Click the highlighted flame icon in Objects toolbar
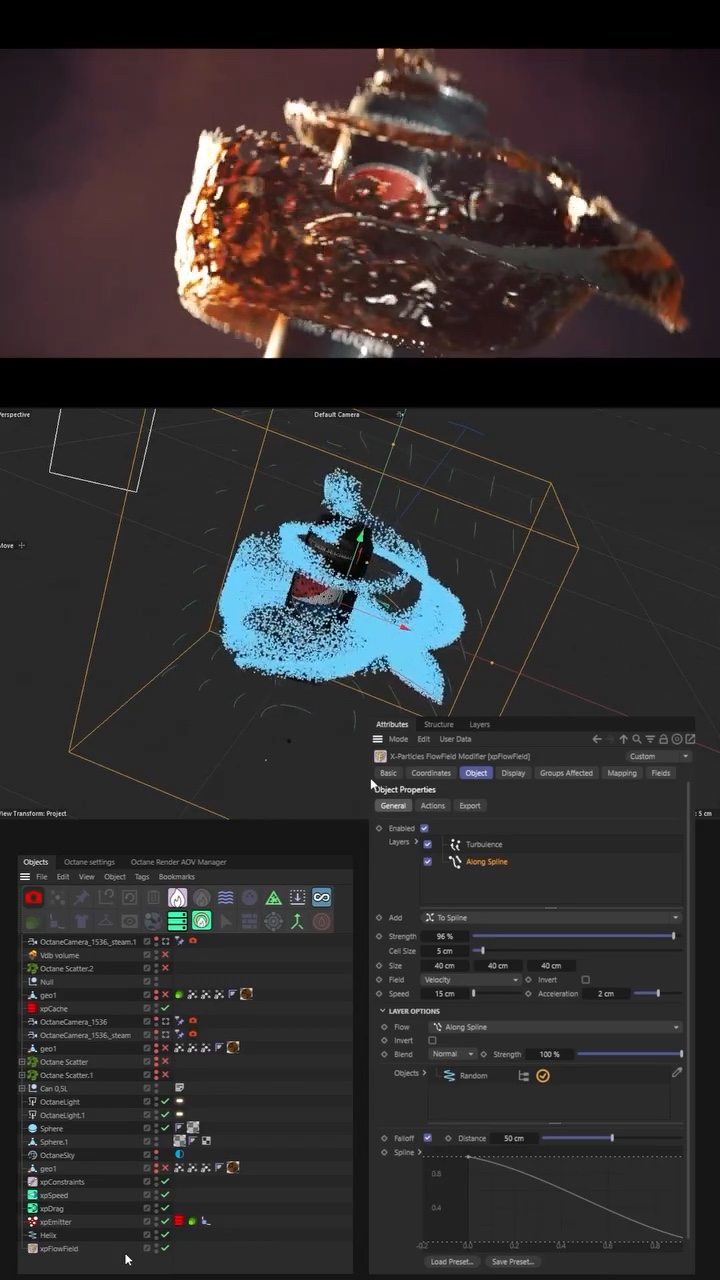Screen dimensions: 720x1280 177,898
